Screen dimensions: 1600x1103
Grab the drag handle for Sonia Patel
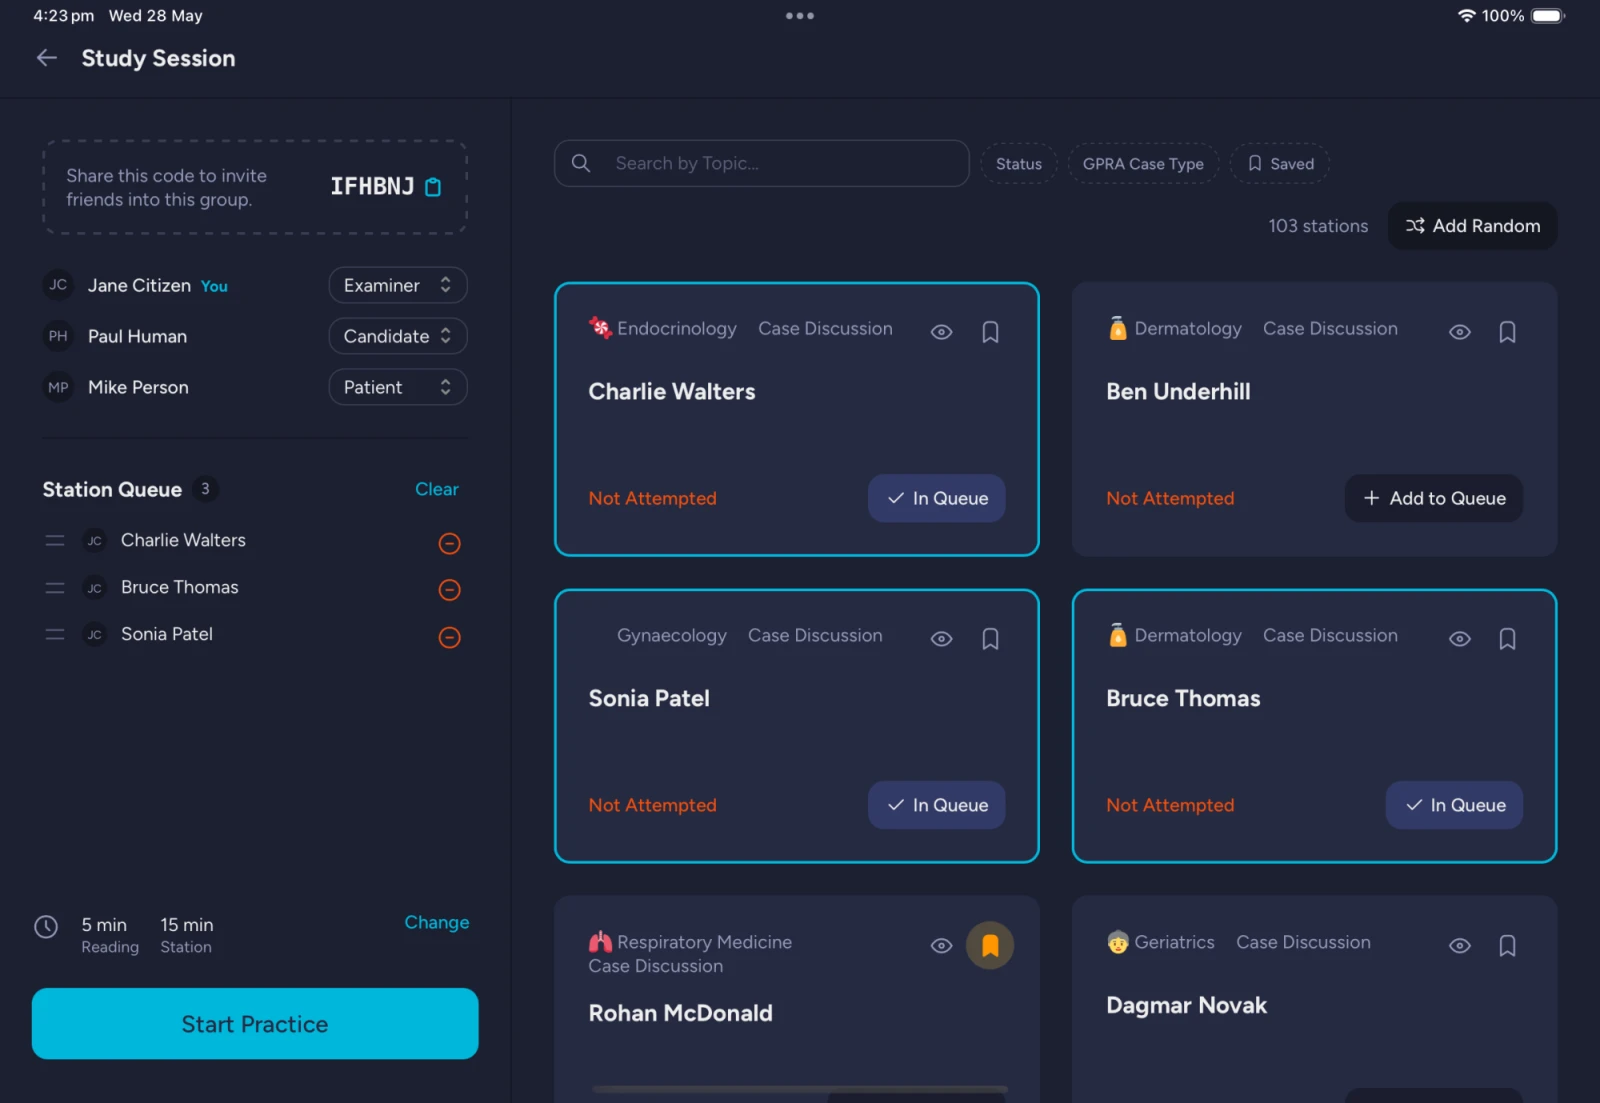pos(55,635)
